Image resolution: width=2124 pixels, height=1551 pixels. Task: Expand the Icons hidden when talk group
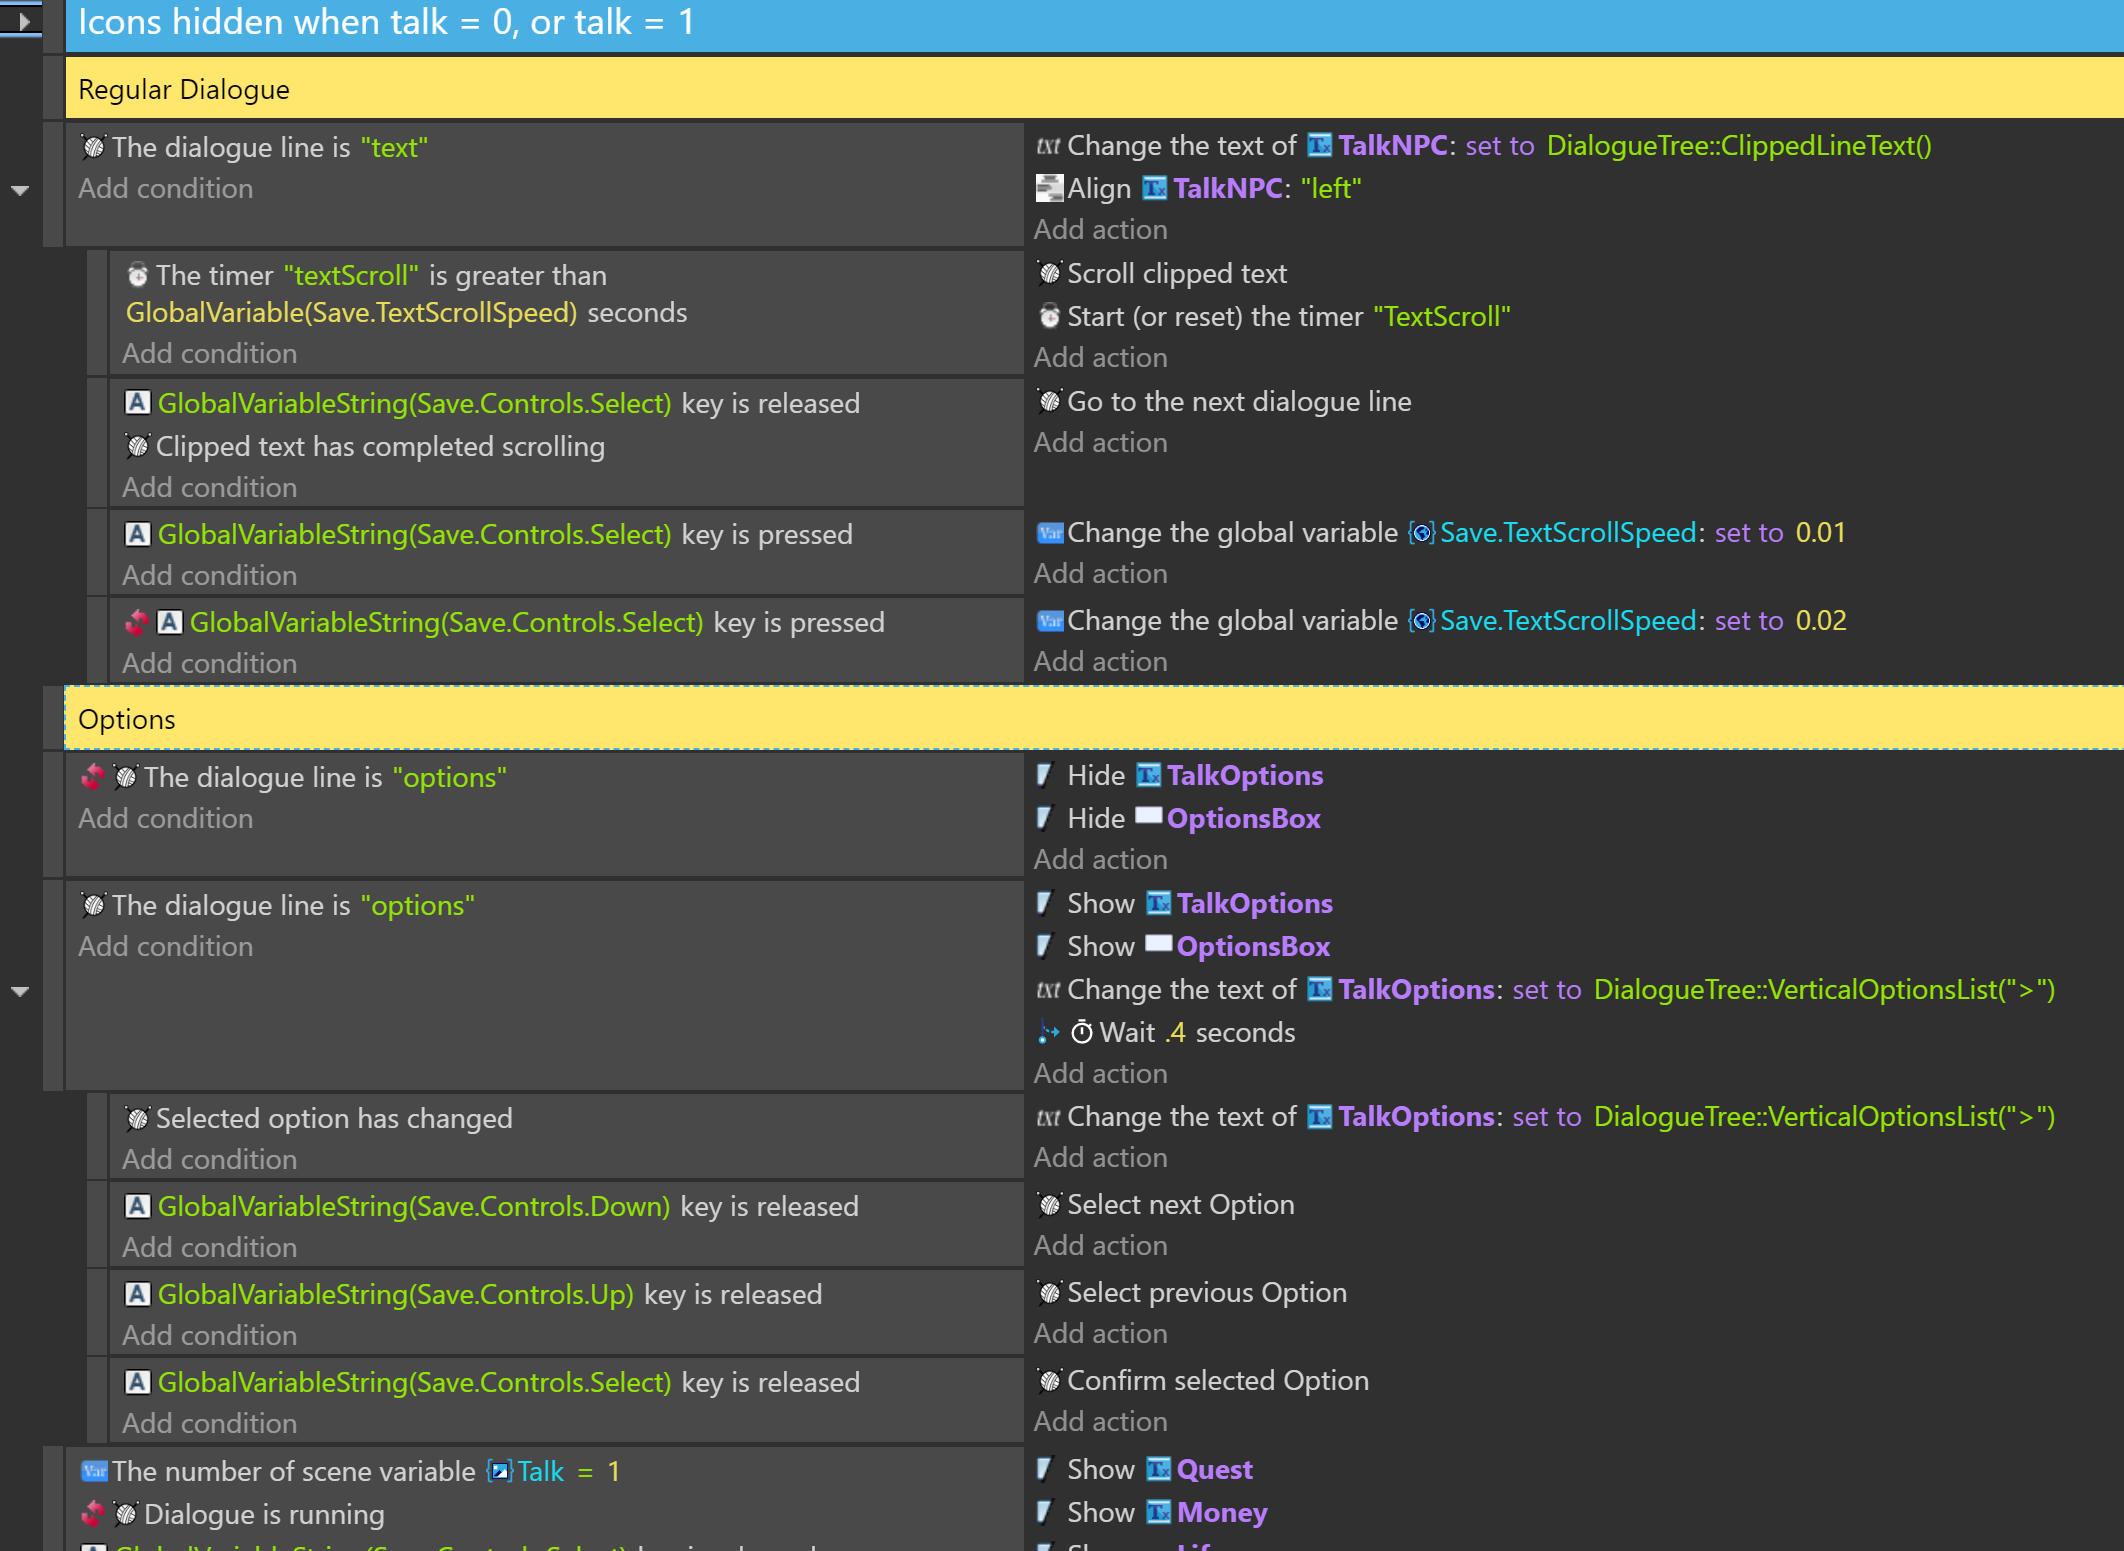[x=24, y=20]
